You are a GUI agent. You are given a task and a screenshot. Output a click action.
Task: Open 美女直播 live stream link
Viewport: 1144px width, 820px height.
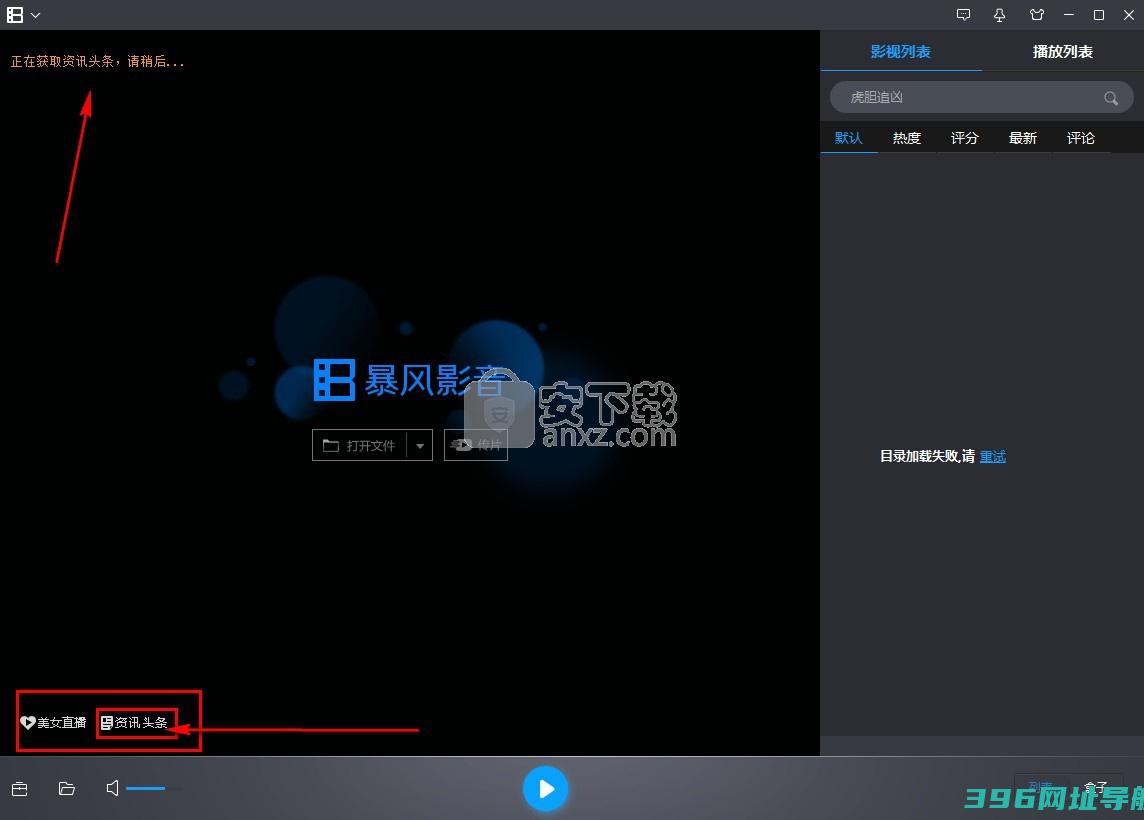pyautogui.click(x=53, y=722)
